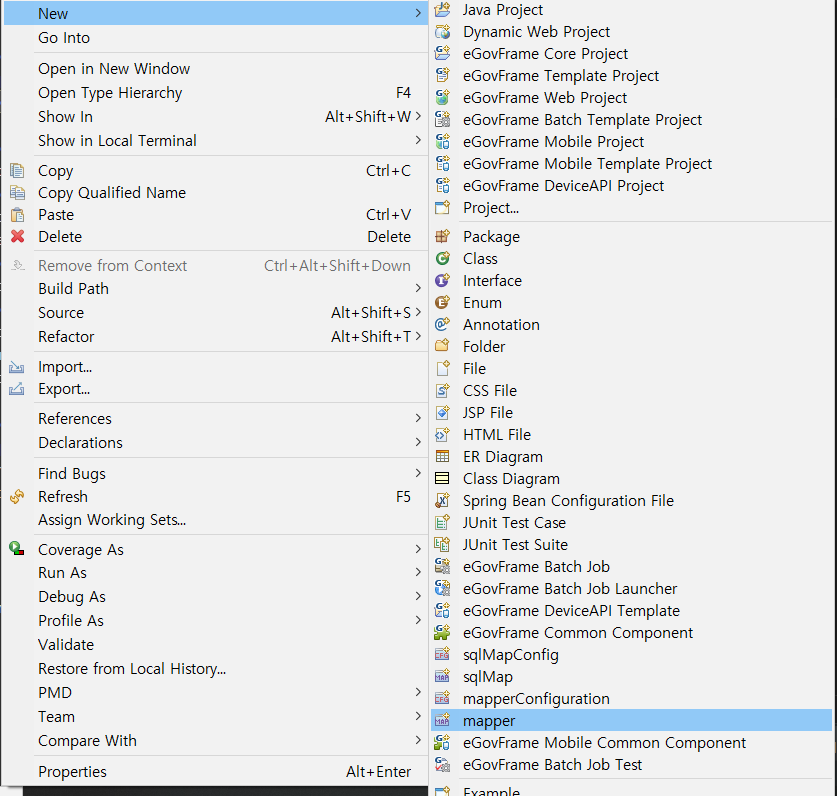
Task: Open the Declarations submenu
Action: click(x=216, y=443)
